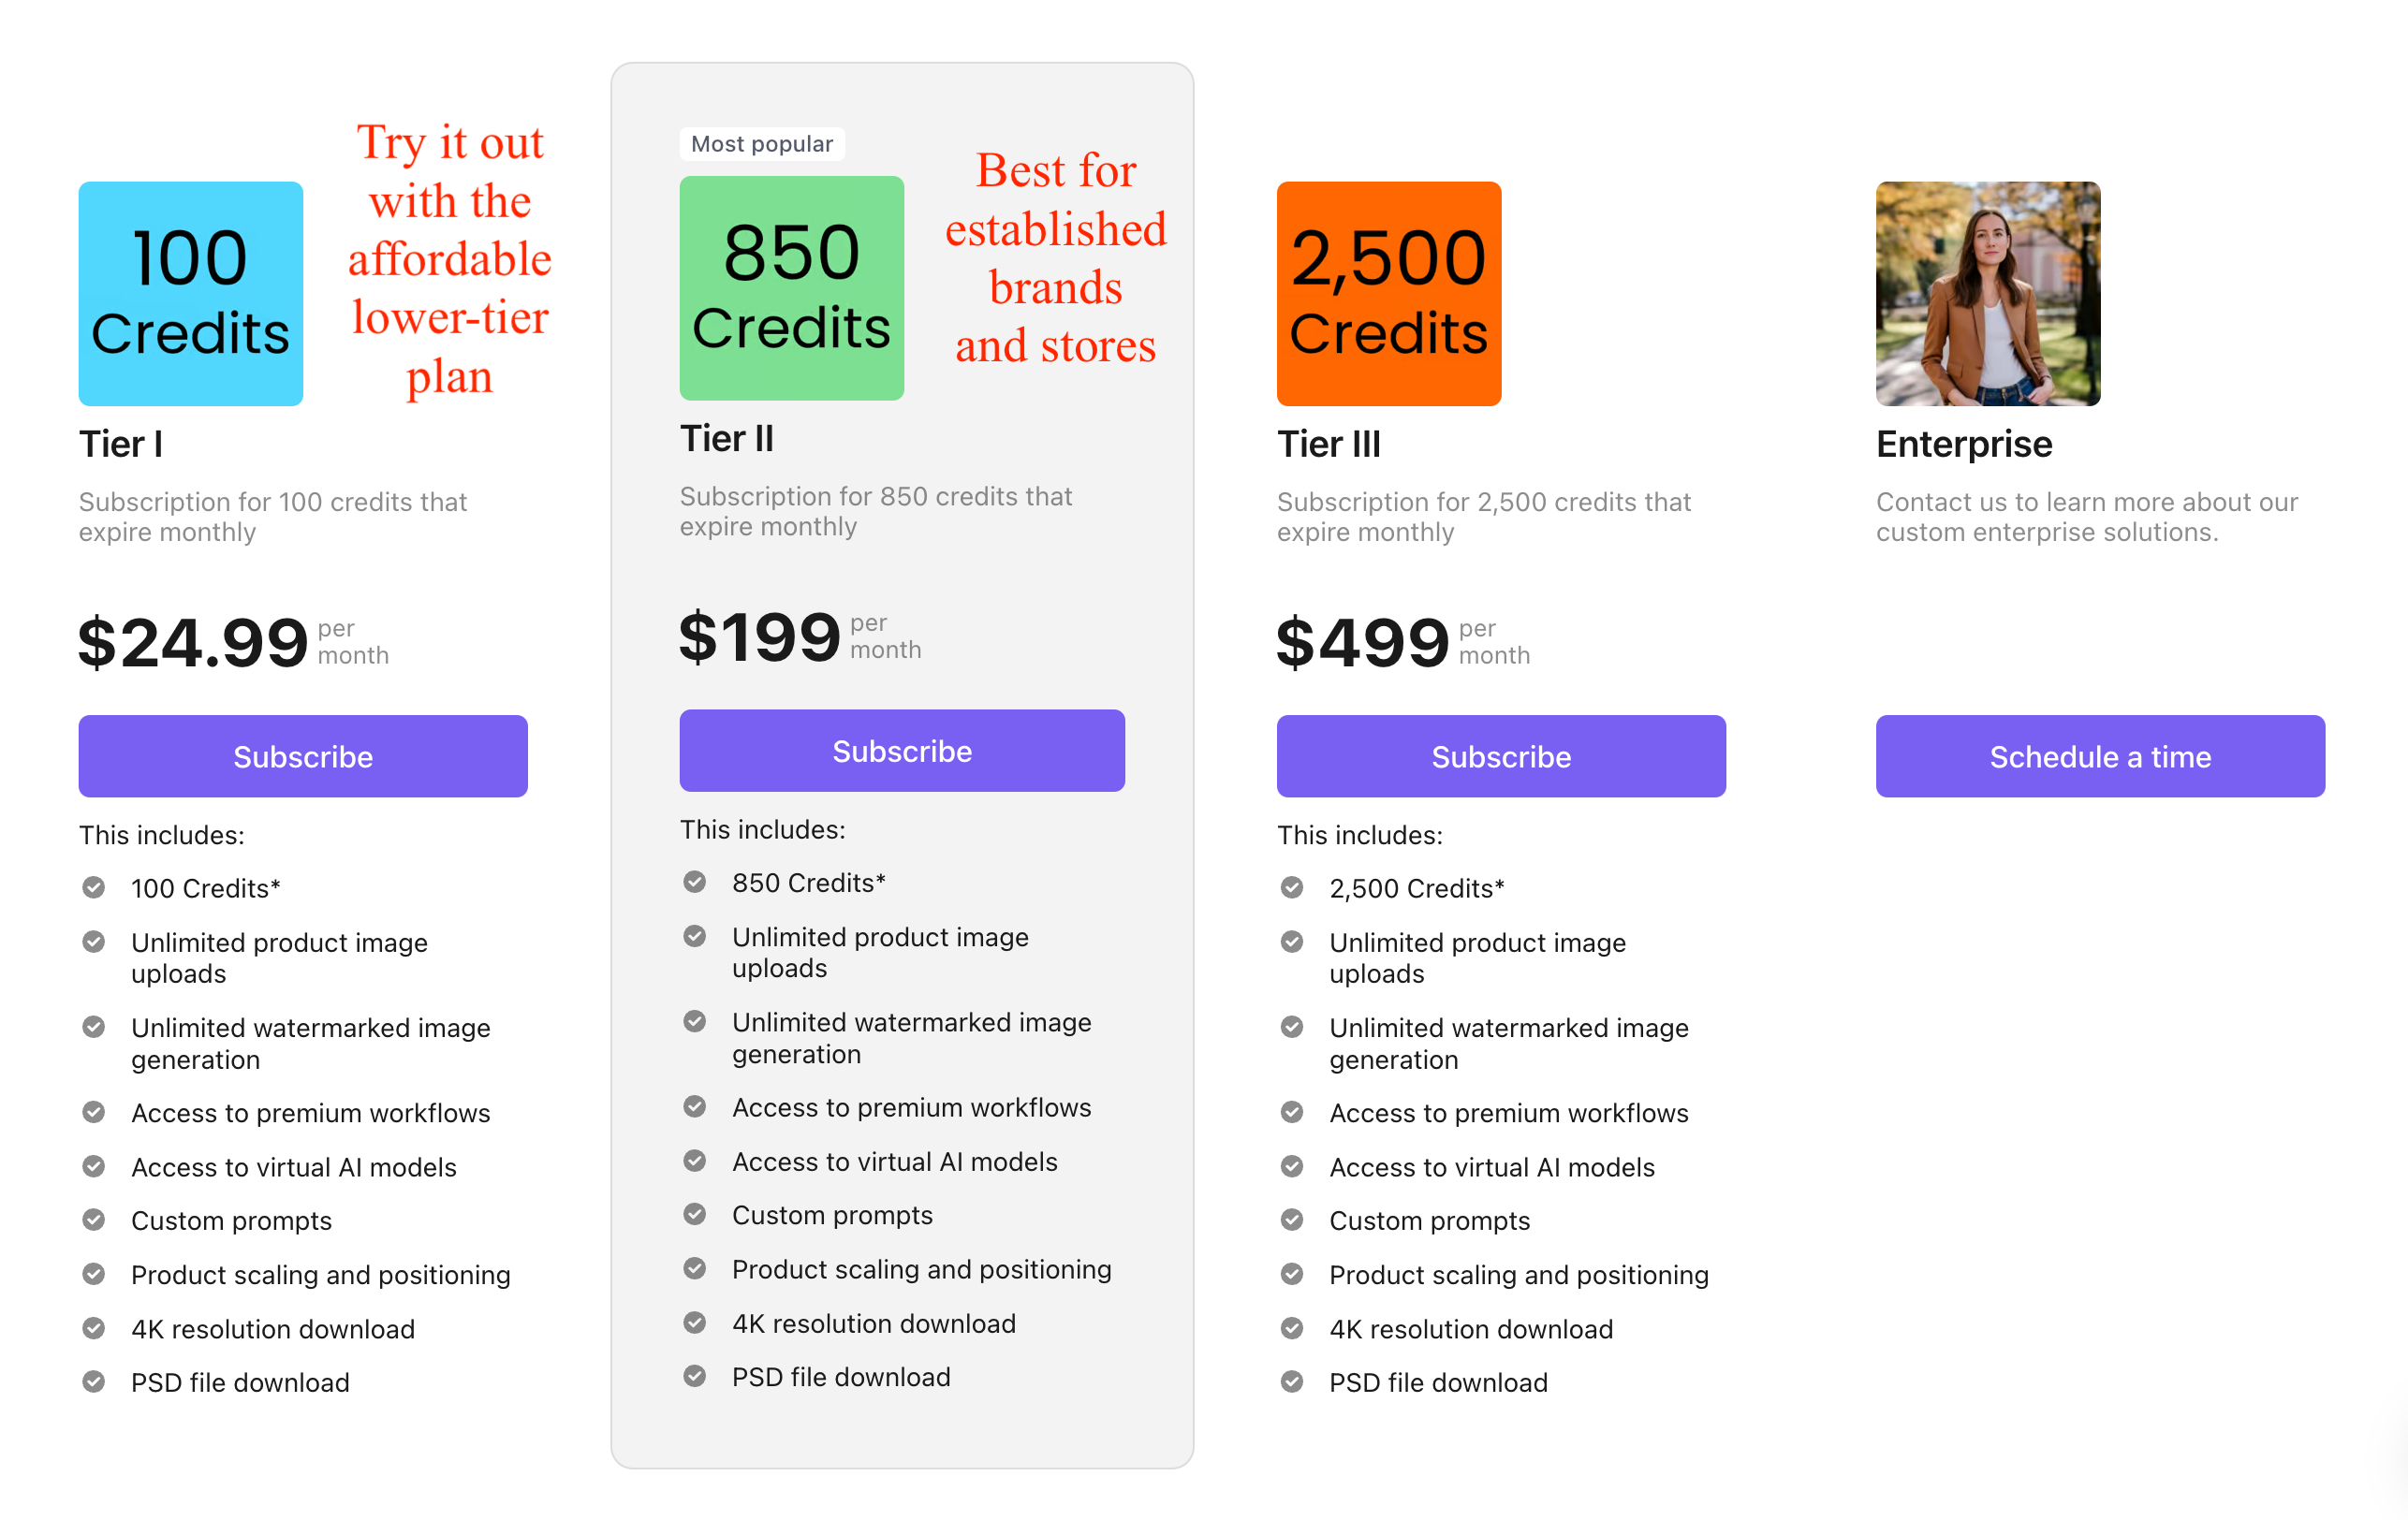The image size is (2408, 1520).
Task: Click checkmark beside 2,500 Credits* feature
Action: coord(1292,887)
